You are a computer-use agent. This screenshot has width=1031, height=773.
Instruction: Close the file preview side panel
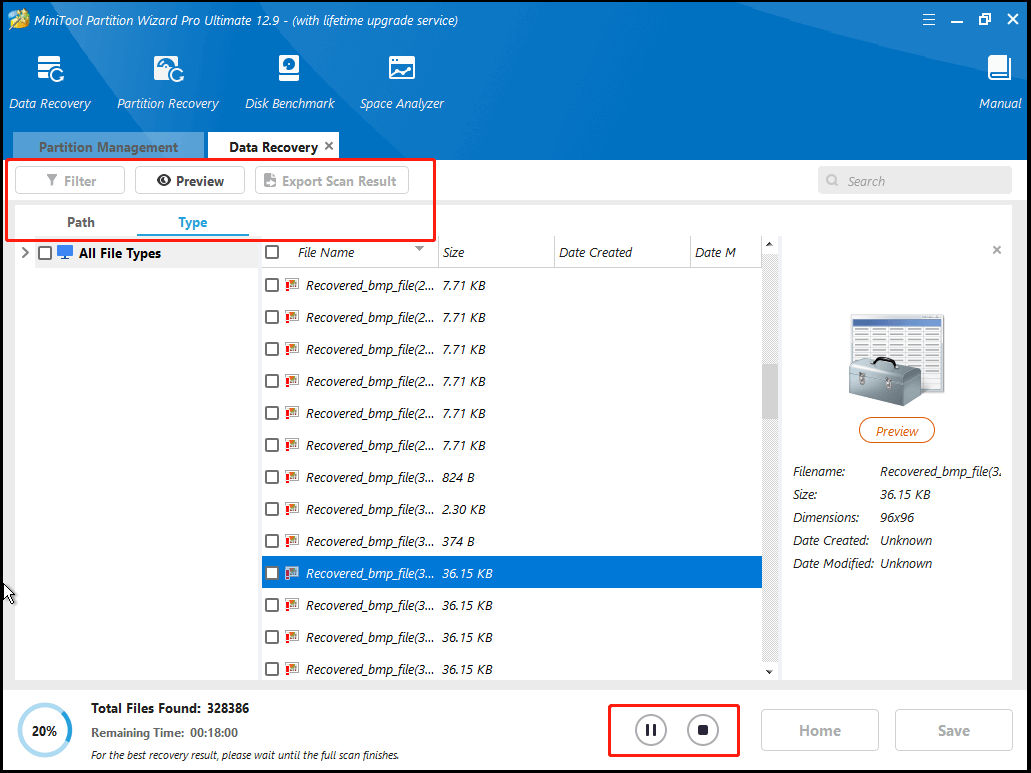(997, 250)
